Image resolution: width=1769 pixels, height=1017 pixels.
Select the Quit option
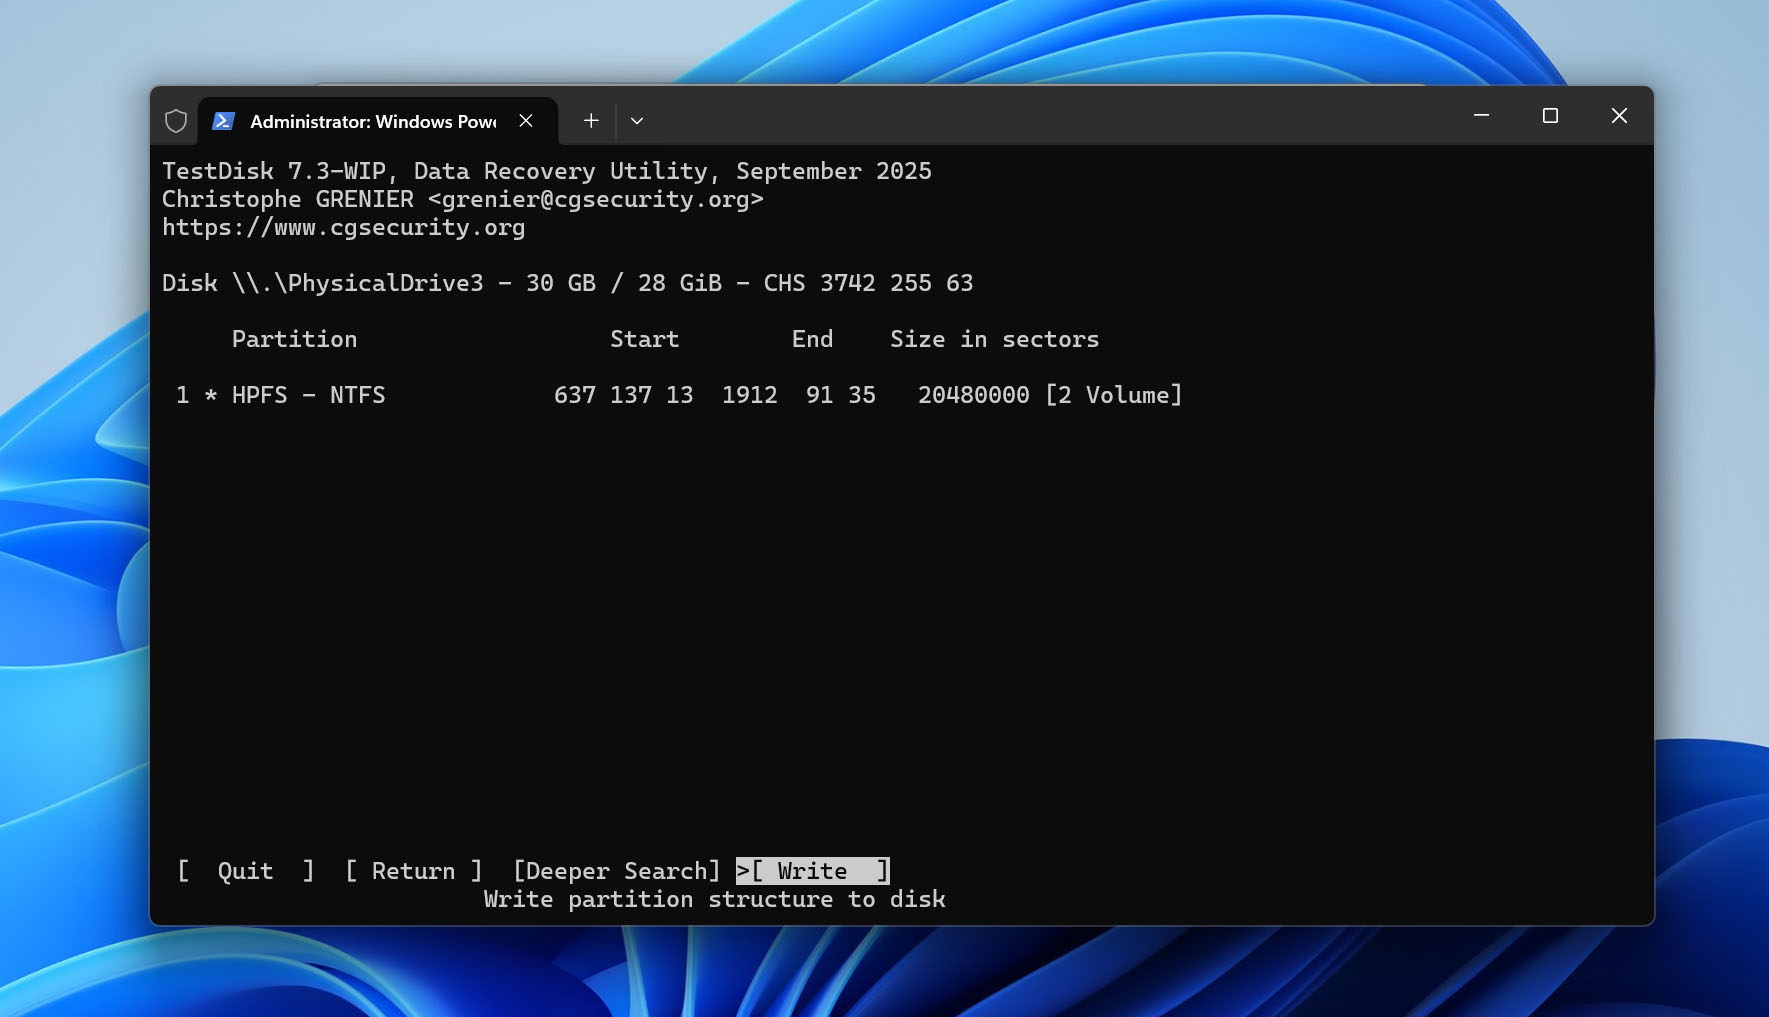point(246,871)
